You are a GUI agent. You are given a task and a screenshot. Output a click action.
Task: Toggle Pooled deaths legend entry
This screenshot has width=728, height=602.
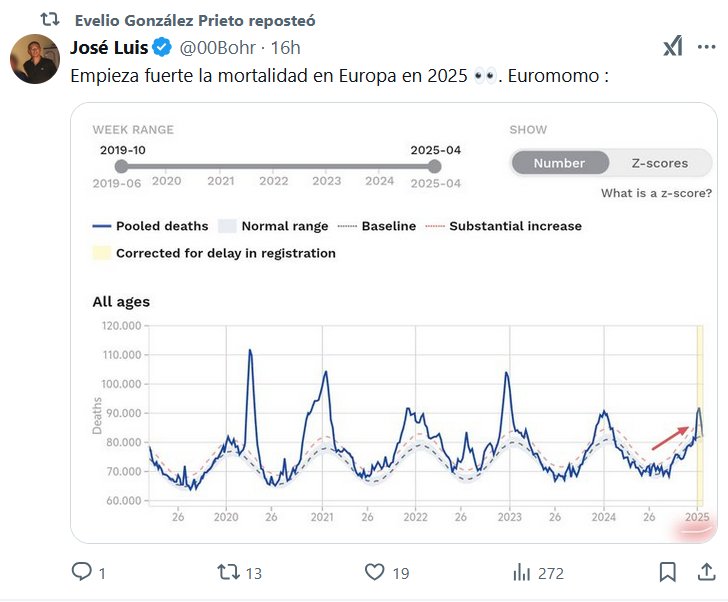[150, 226]
